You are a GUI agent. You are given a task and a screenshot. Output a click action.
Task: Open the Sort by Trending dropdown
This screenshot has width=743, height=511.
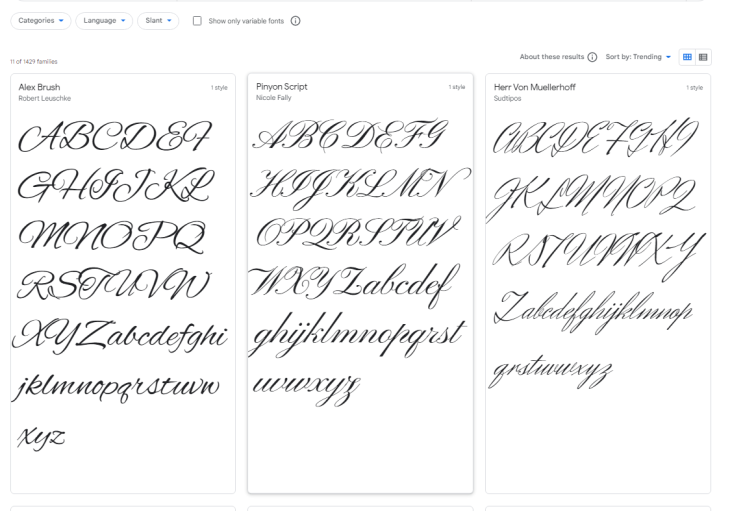coord(638,57)
